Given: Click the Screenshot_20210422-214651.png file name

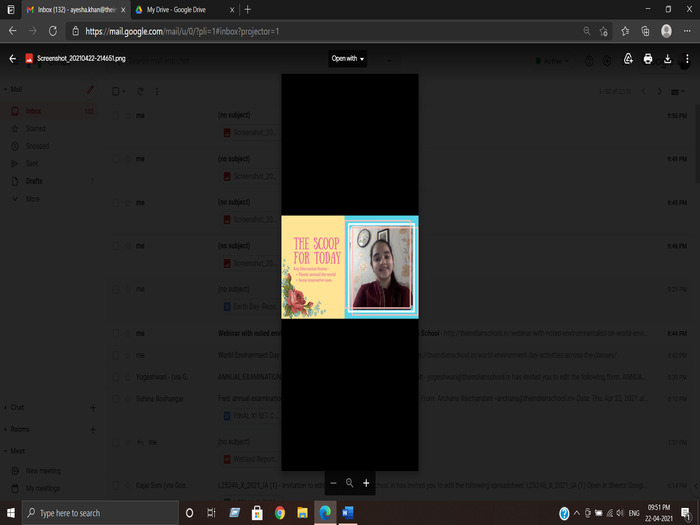Looking at the screenshot, I should point(81,58).
